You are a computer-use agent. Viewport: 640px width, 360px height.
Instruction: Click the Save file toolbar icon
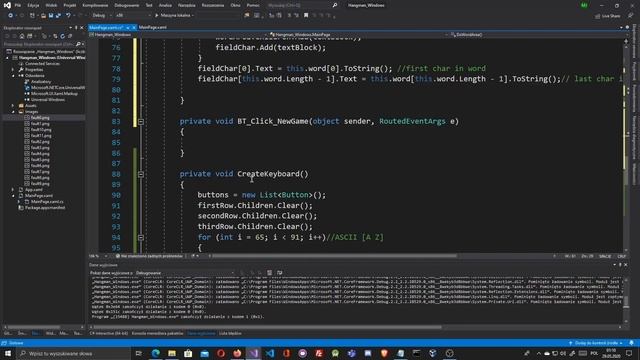coord(51,16)
